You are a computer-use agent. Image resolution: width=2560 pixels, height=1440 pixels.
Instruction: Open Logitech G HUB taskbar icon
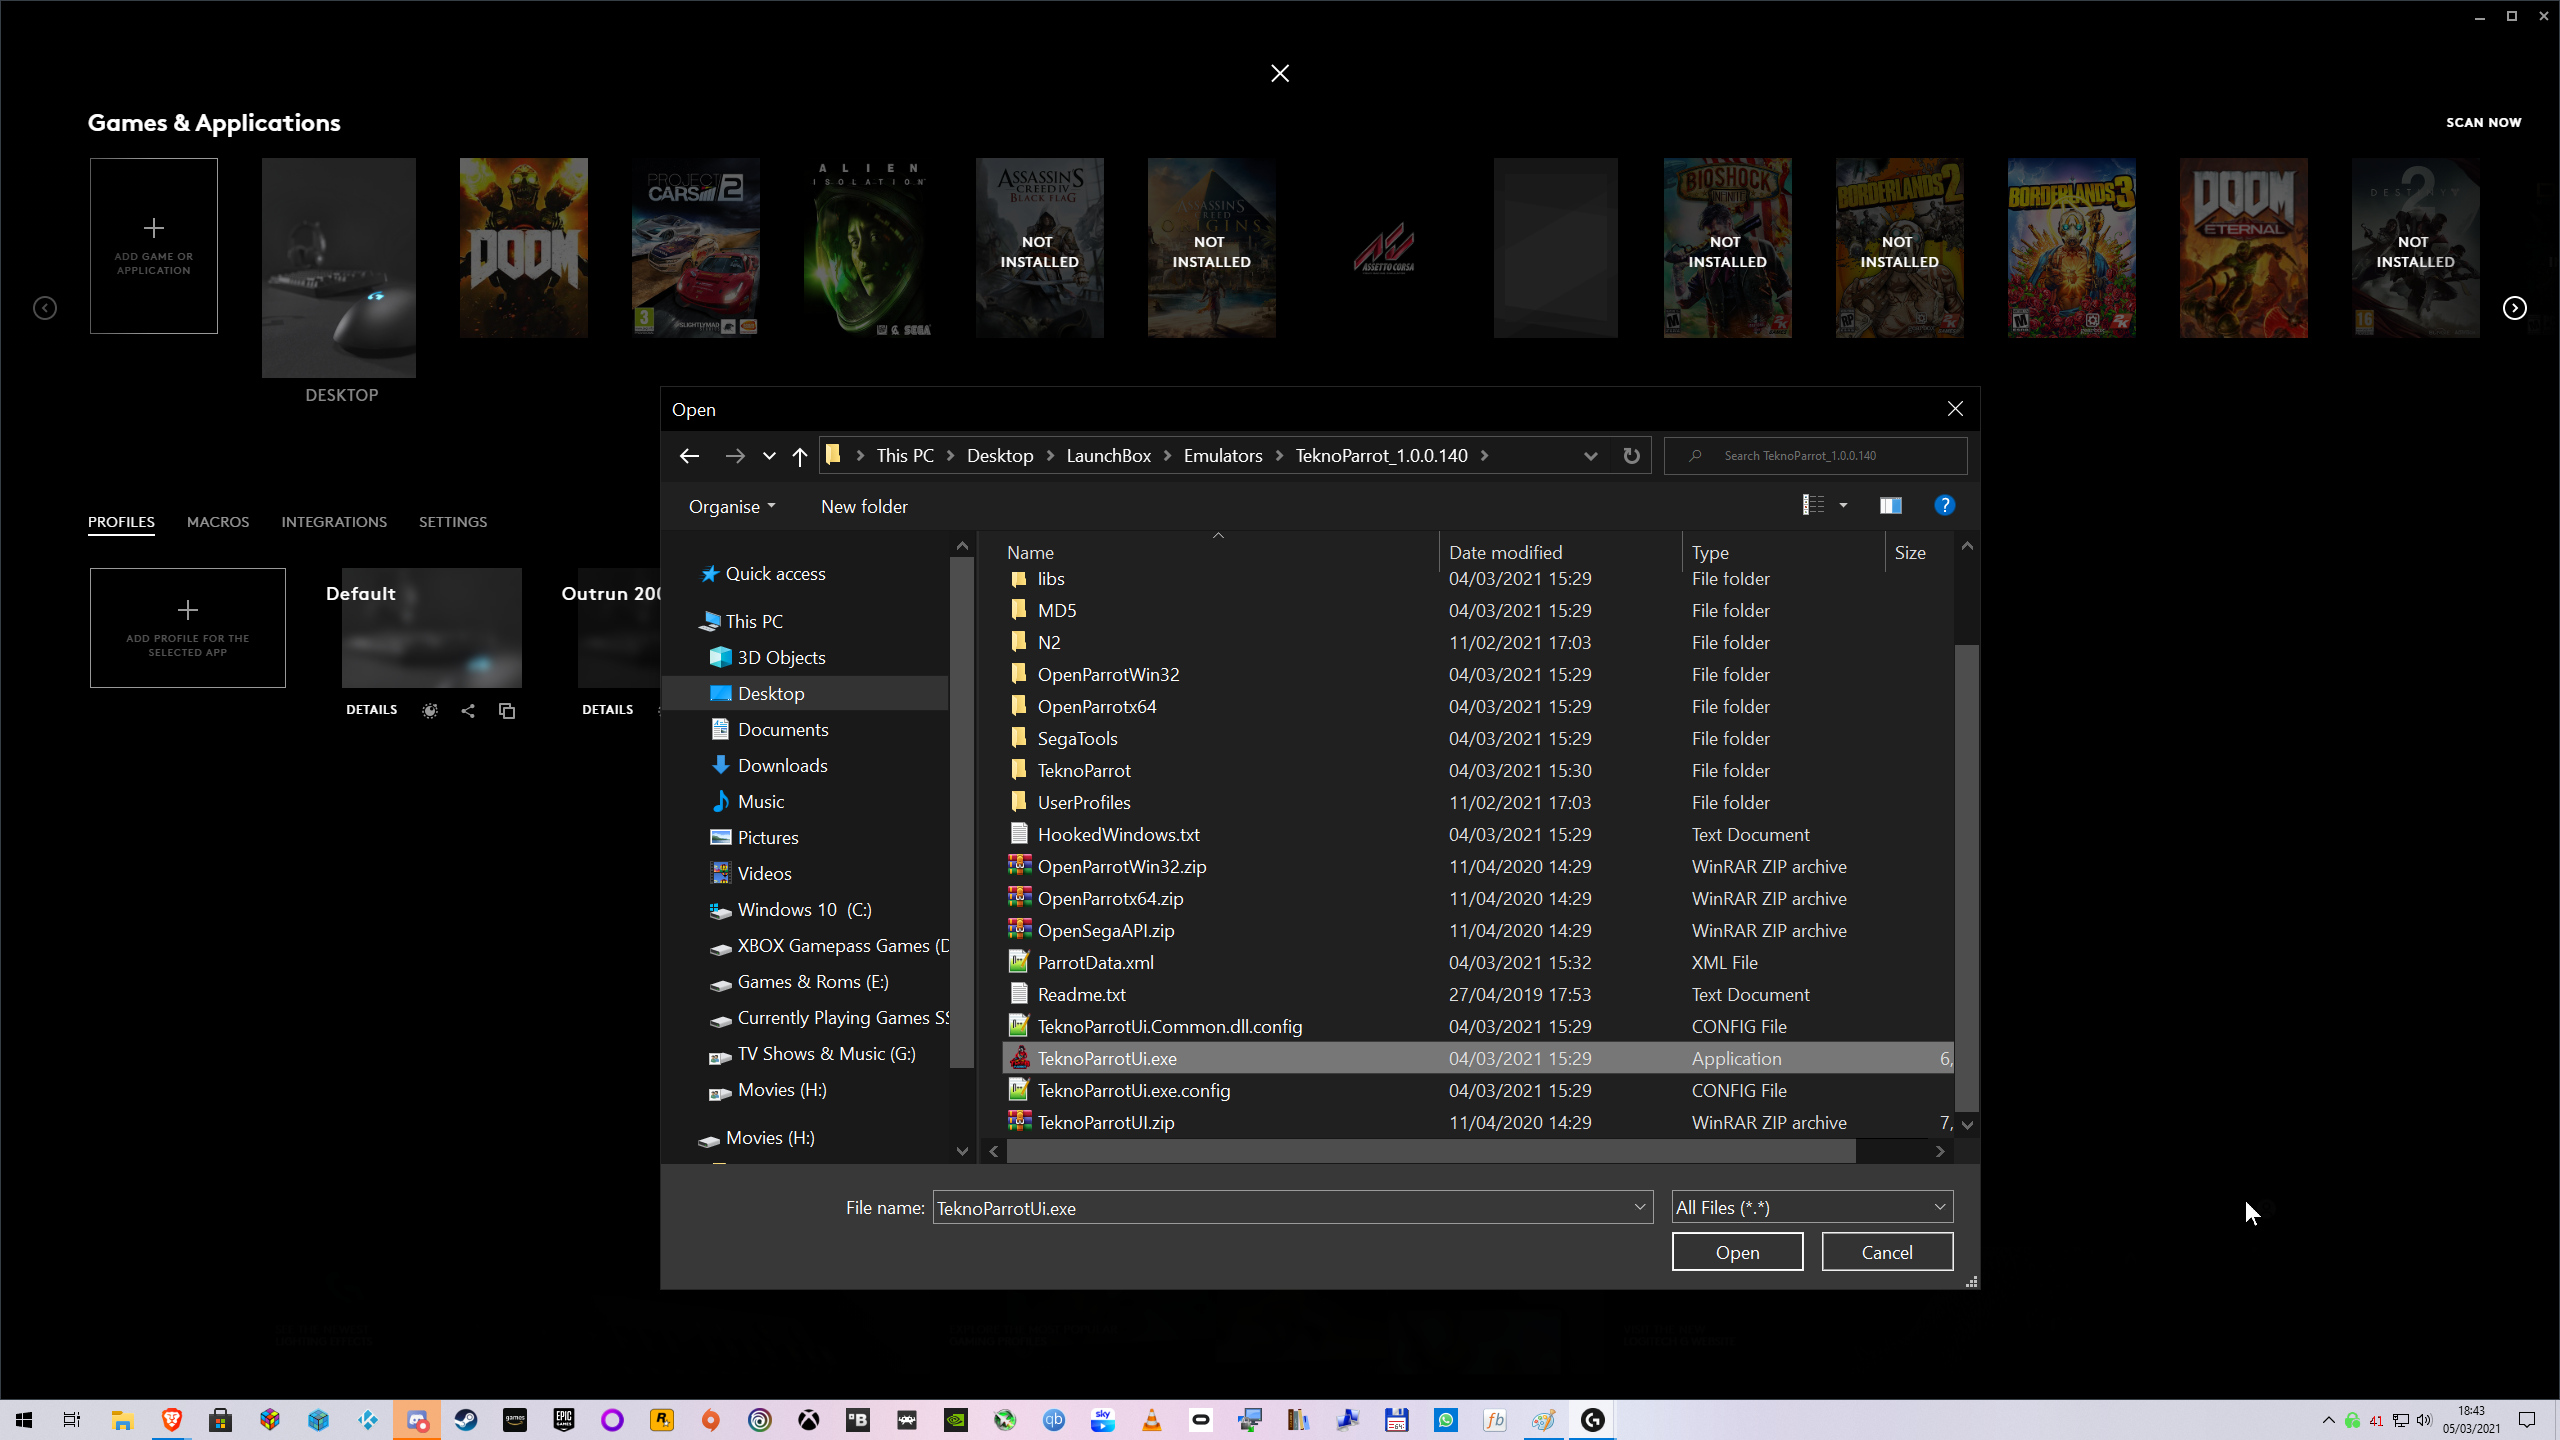tap(1593, 1420)
